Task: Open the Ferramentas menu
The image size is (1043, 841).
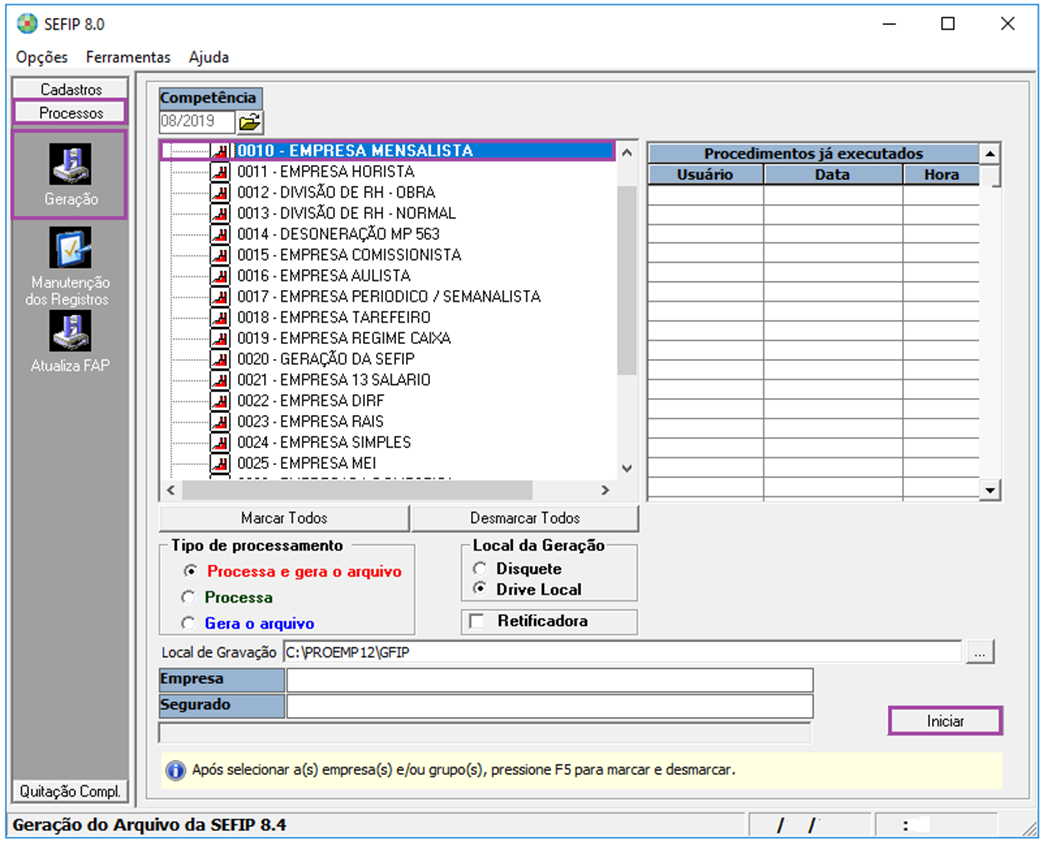Action: 128,57
